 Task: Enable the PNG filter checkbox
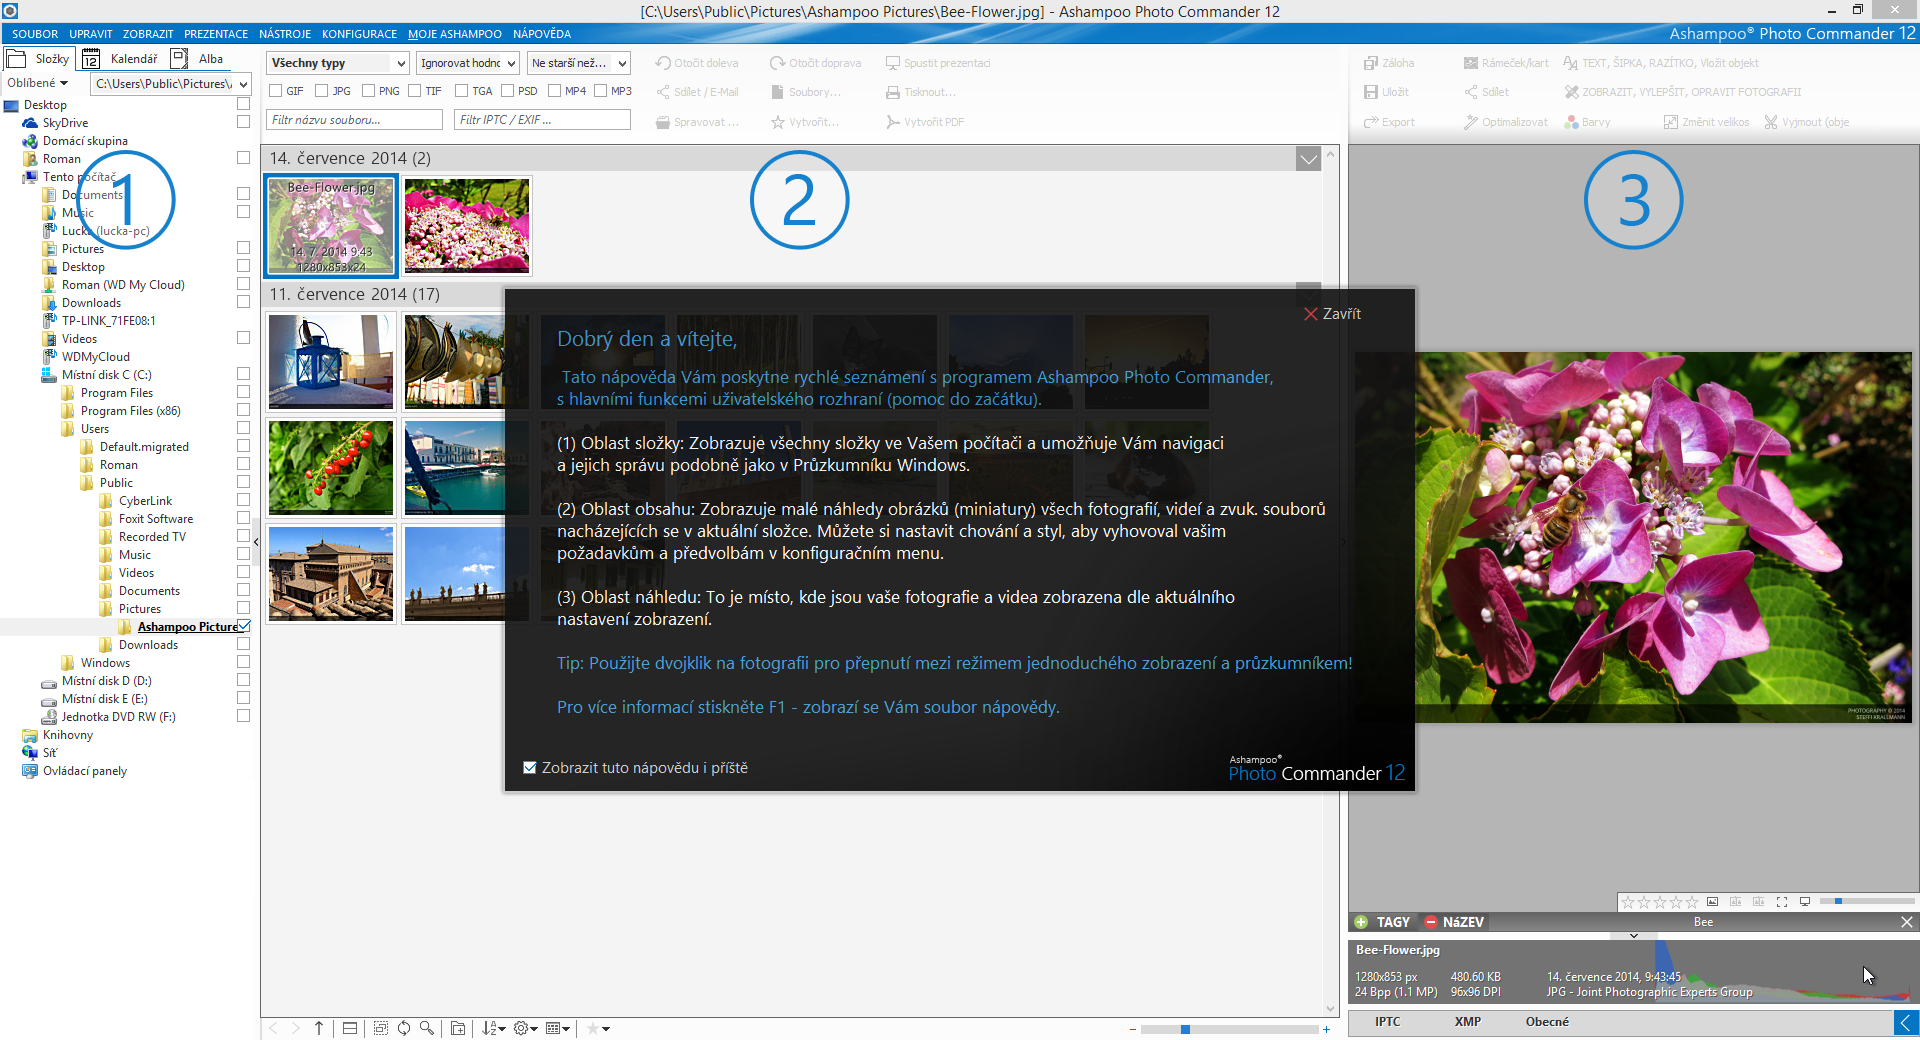(368, 91)
